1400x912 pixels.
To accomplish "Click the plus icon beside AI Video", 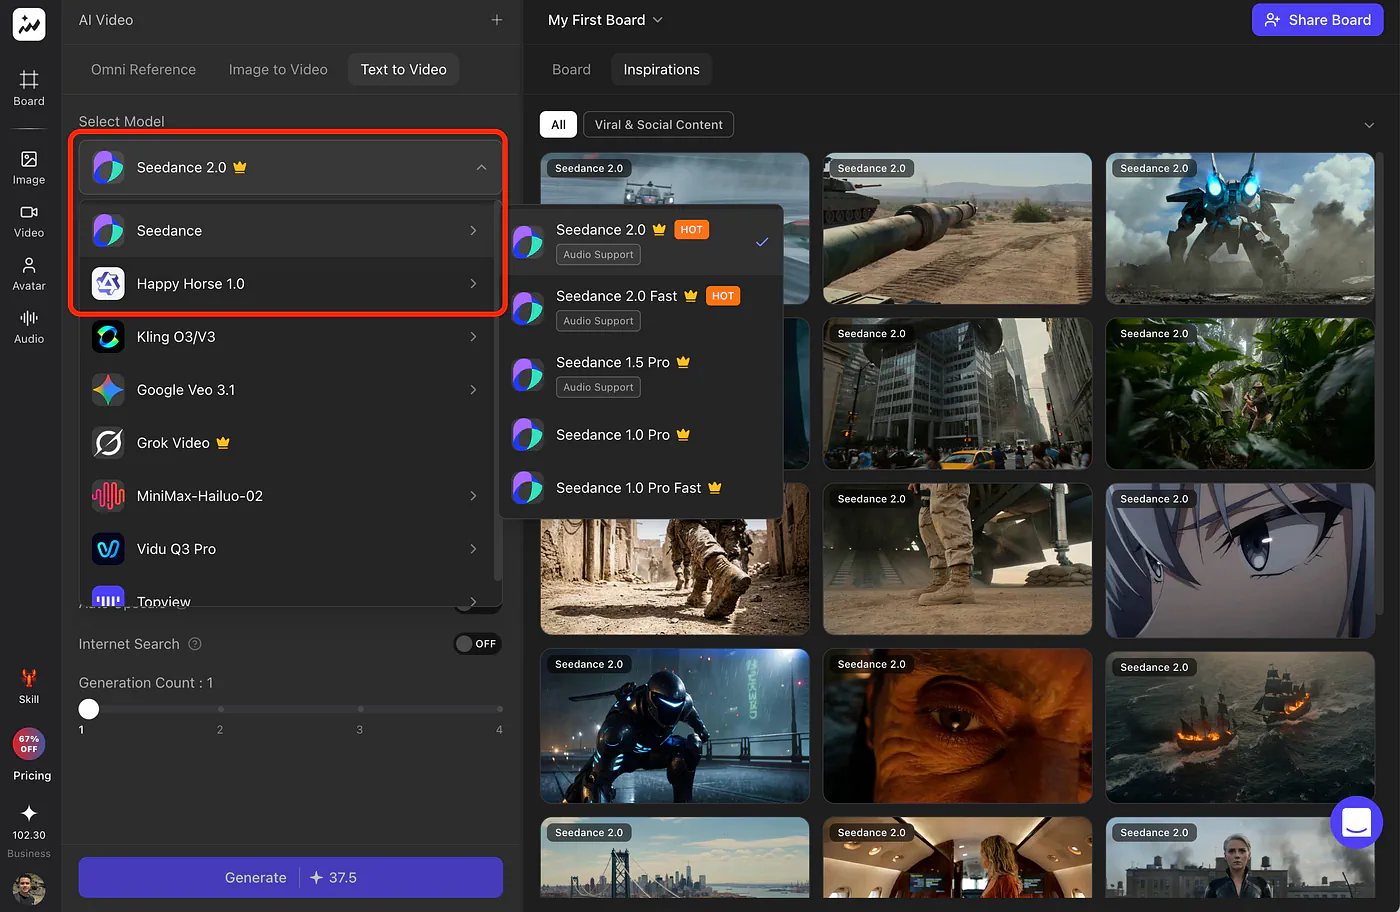I will (x=497, y=20).
